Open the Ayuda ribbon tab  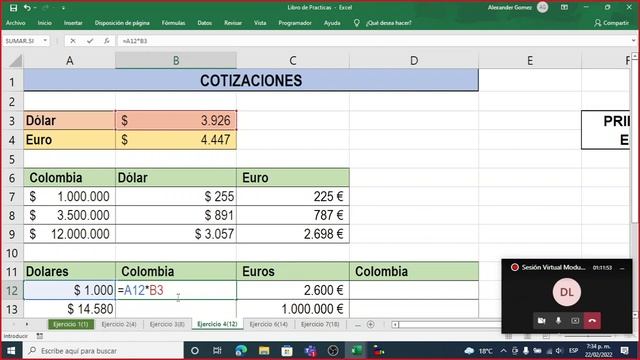click(x=332, y=23)
